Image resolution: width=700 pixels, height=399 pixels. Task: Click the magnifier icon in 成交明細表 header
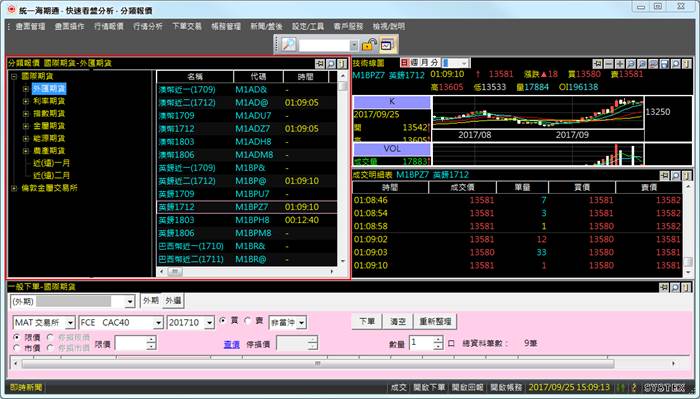(675, 175)
